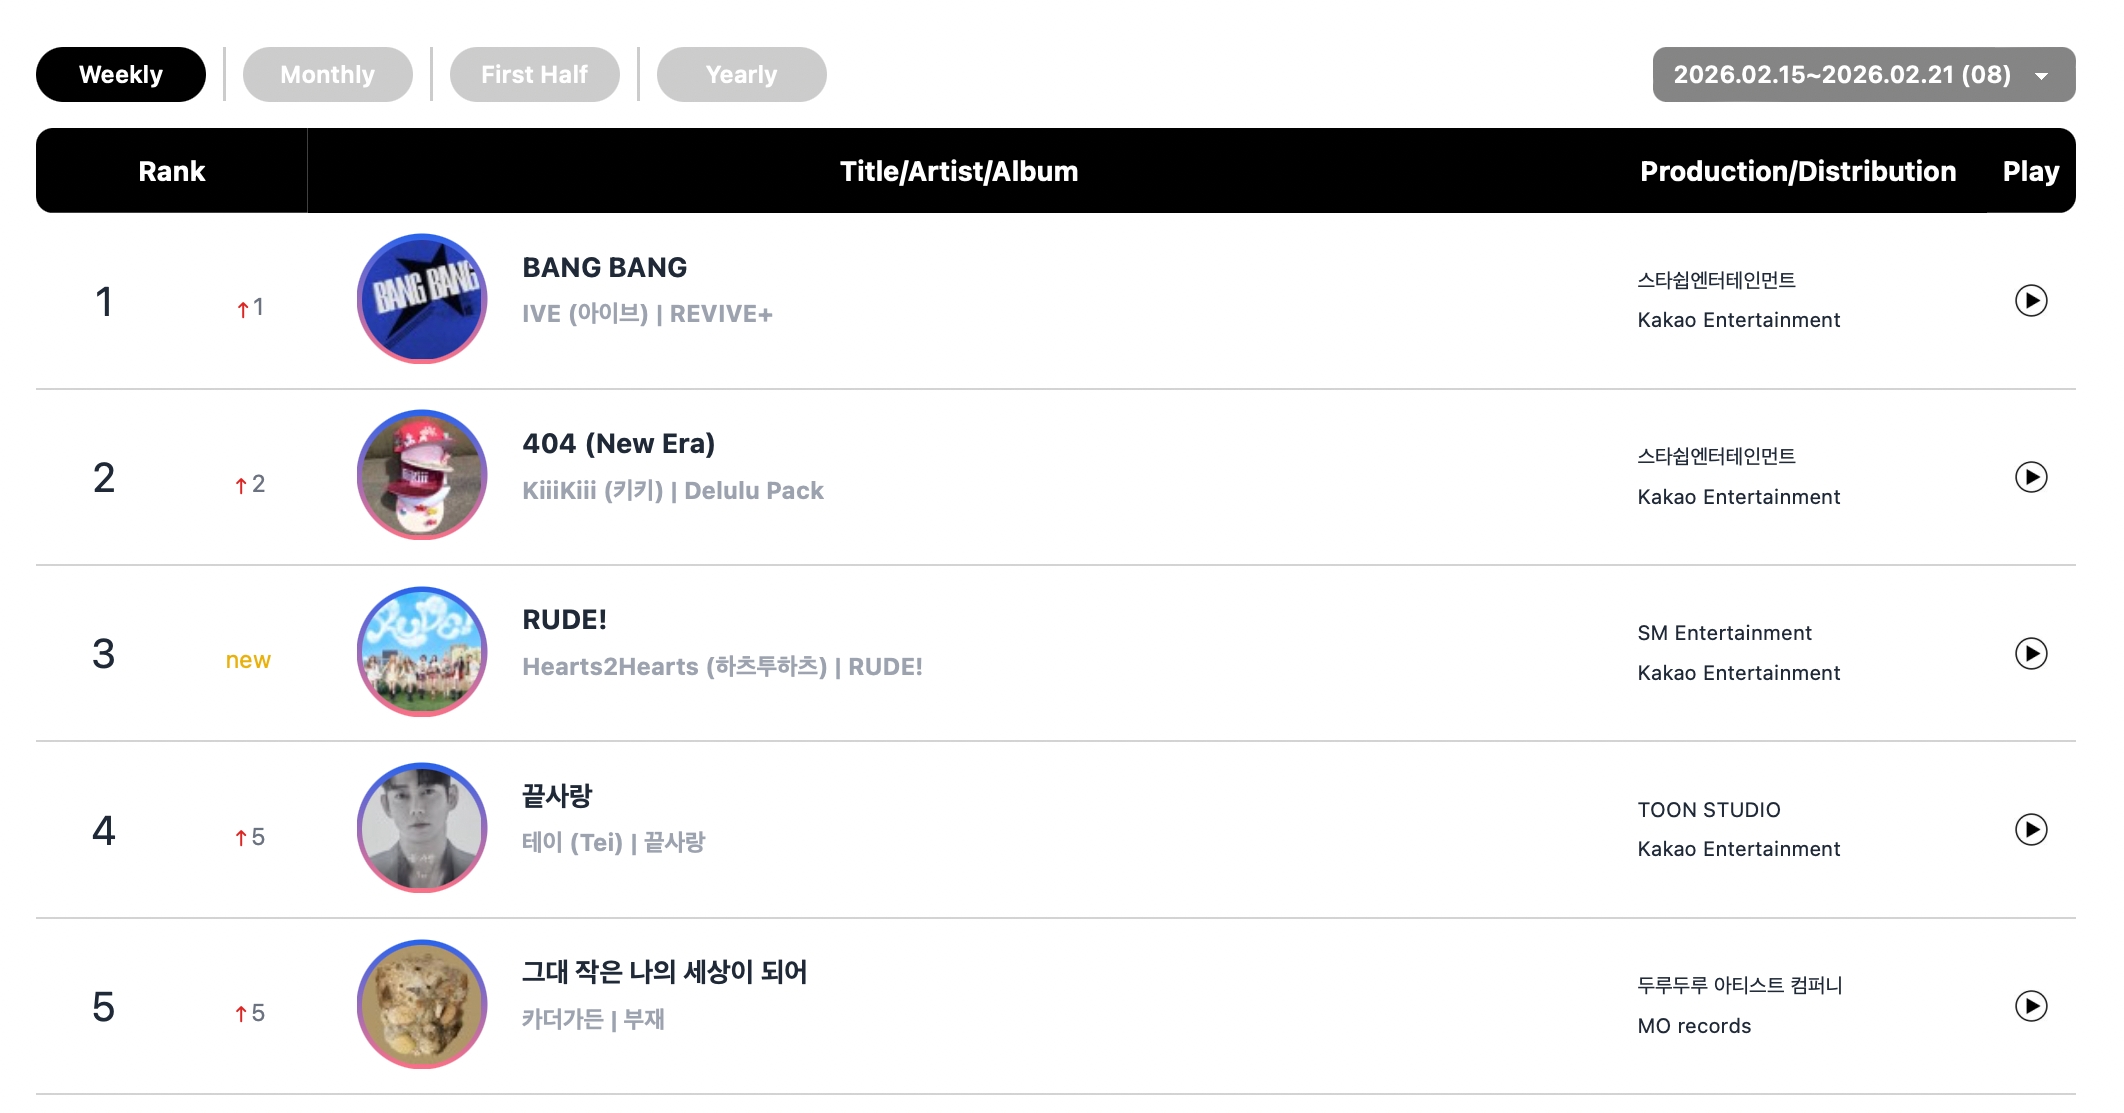Play the rank 5 song by 카더가든
Screen dimensions: 2124x1113
pyautogui.click(x=2030, y=1005)
